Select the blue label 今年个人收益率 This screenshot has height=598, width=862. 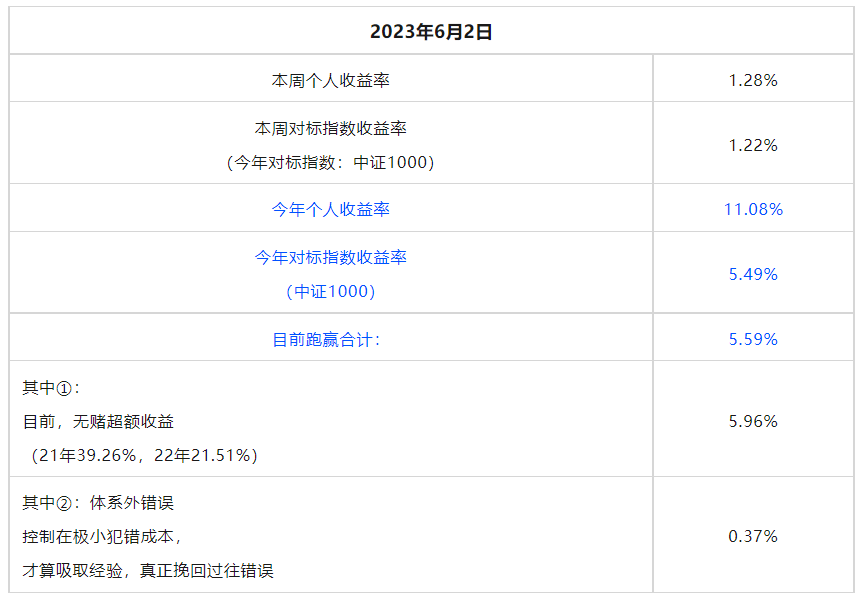(330, 209)
